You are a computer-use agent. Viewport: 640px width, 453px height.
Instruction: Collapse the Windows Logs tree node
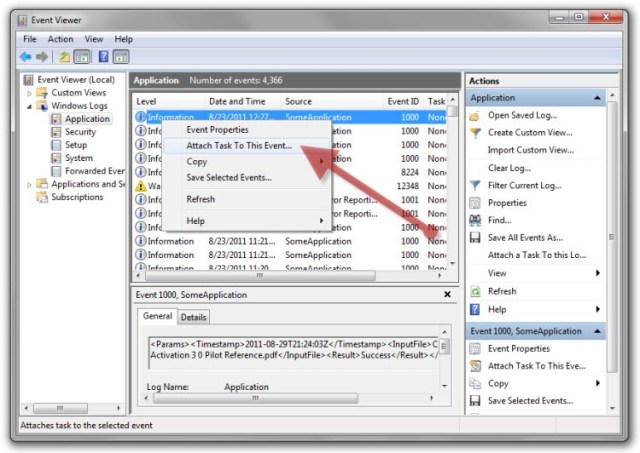coord(29,106)
